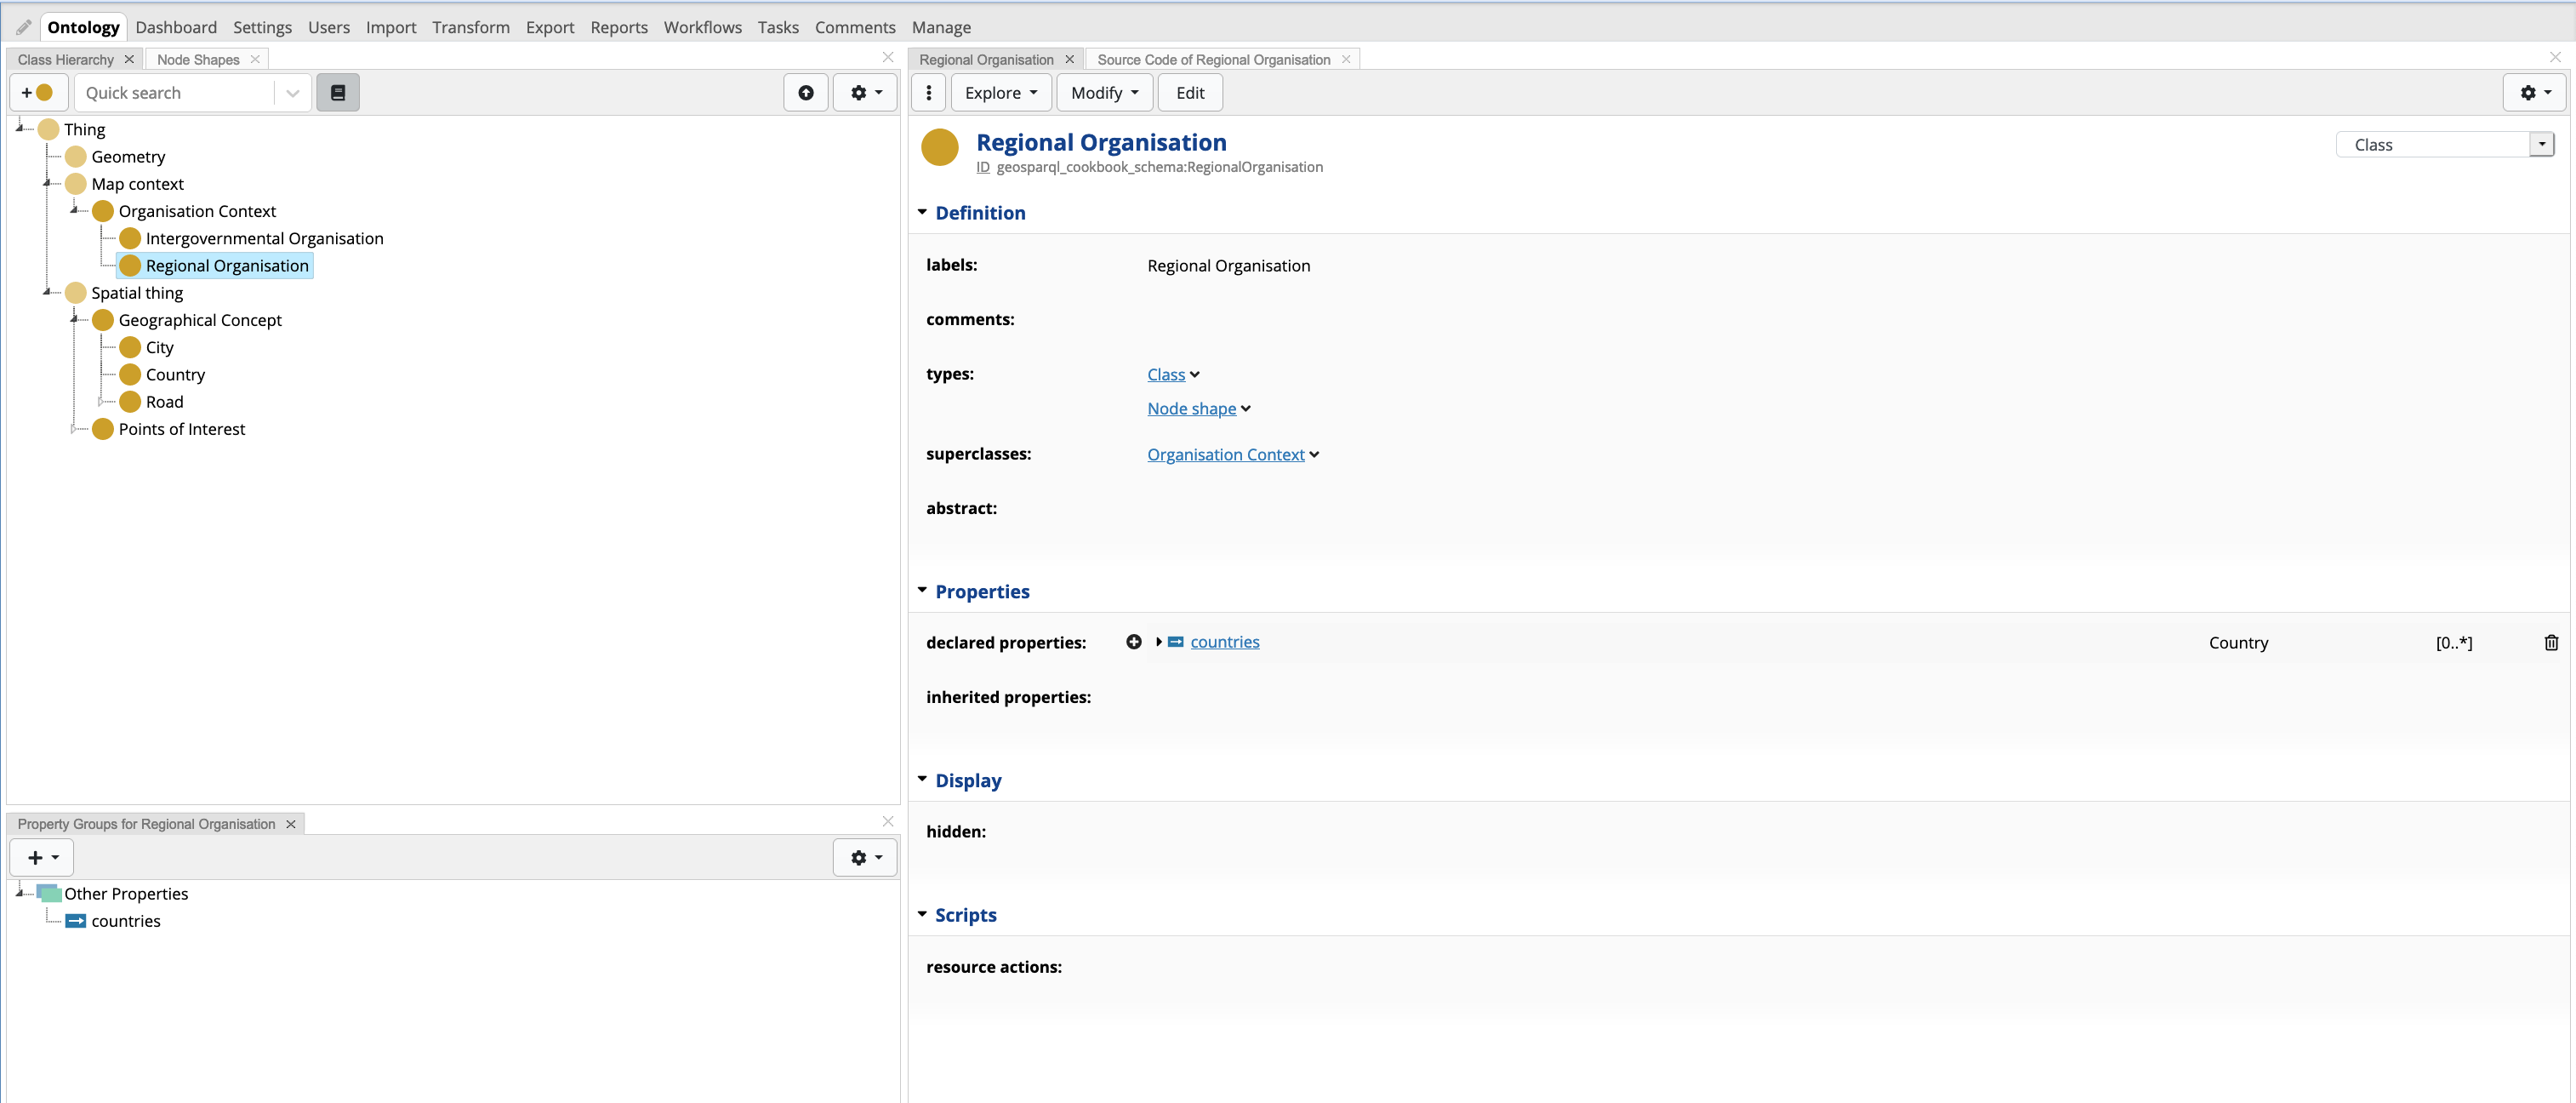Viewport: 2576px width, 1103px height.
Task: Toggle the Definition section collapse arrow
Action: (x=923, y=212)
